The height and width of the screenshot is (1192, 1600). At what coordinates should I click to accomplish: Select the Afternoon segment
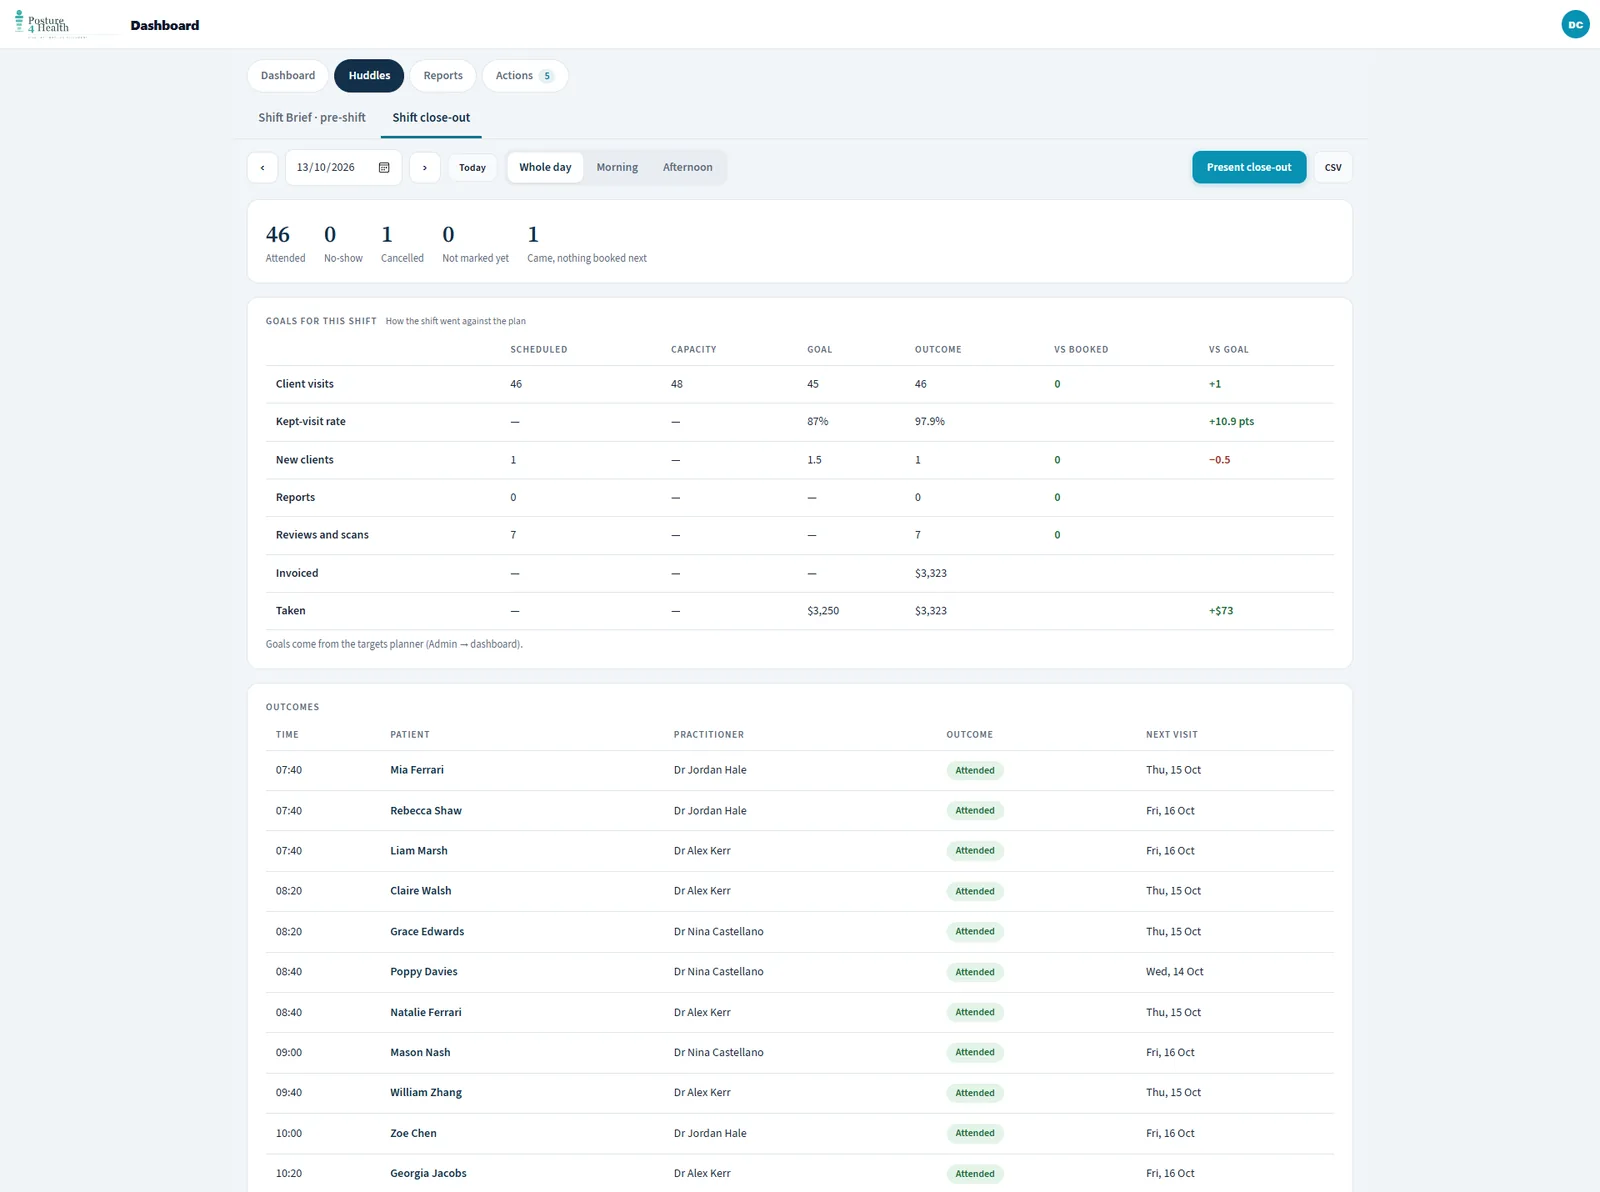coord(688,168)
